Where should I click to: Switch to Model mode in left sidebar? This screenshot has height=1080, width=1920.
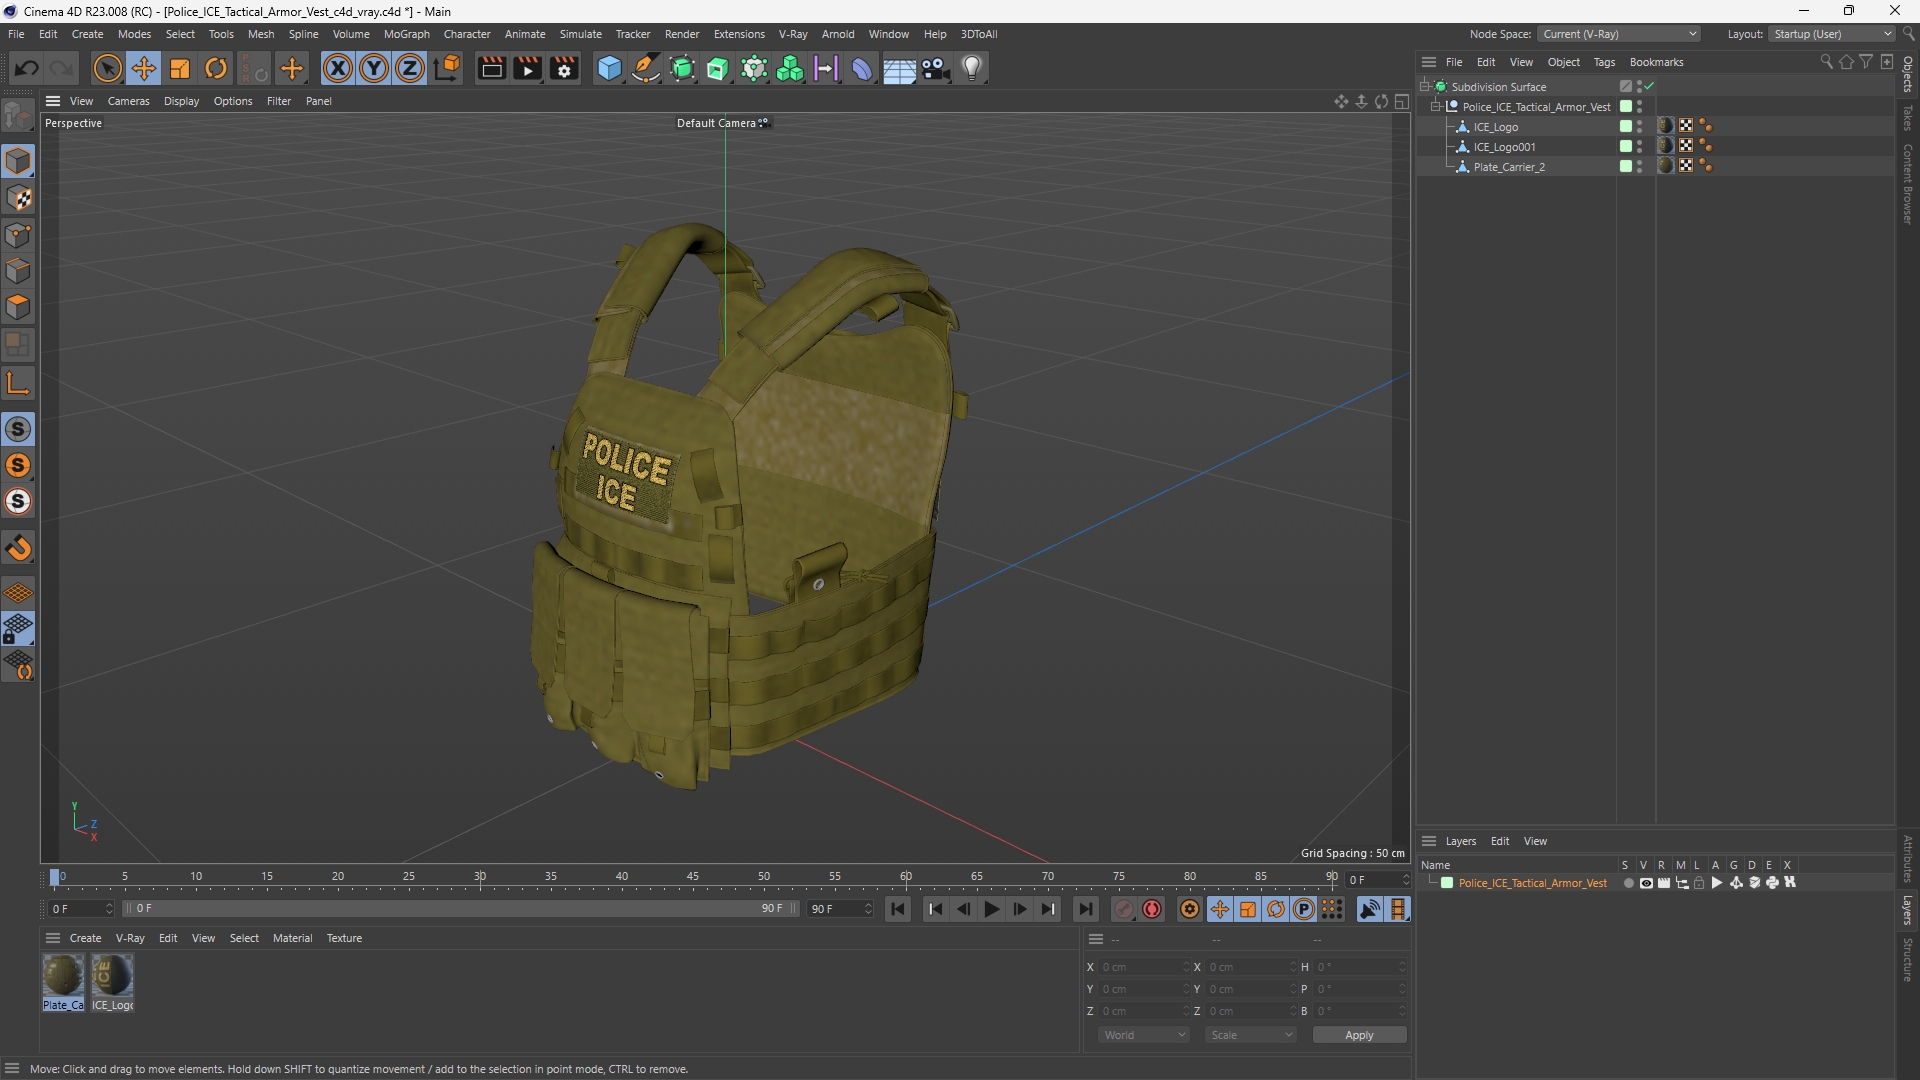tap(18, 162)
